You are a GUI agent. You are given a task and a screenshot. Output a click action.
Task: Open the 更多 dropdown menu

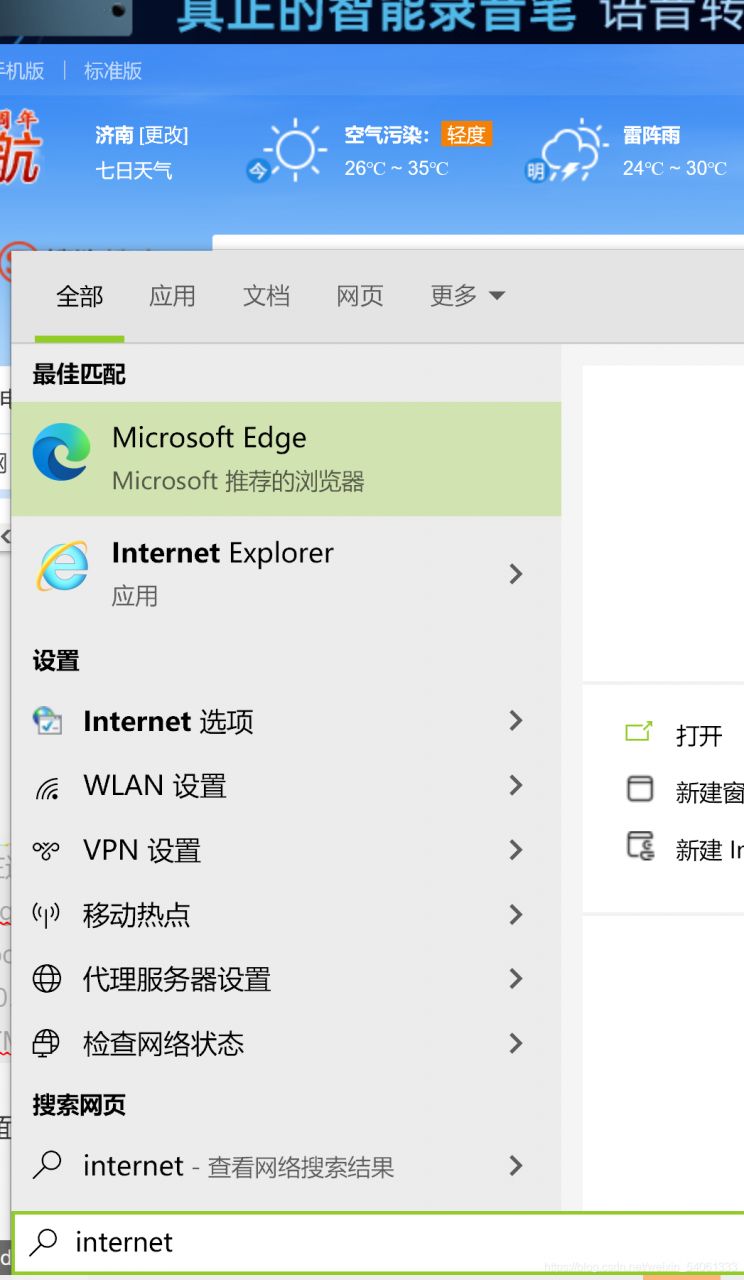(x=467, y=296)
